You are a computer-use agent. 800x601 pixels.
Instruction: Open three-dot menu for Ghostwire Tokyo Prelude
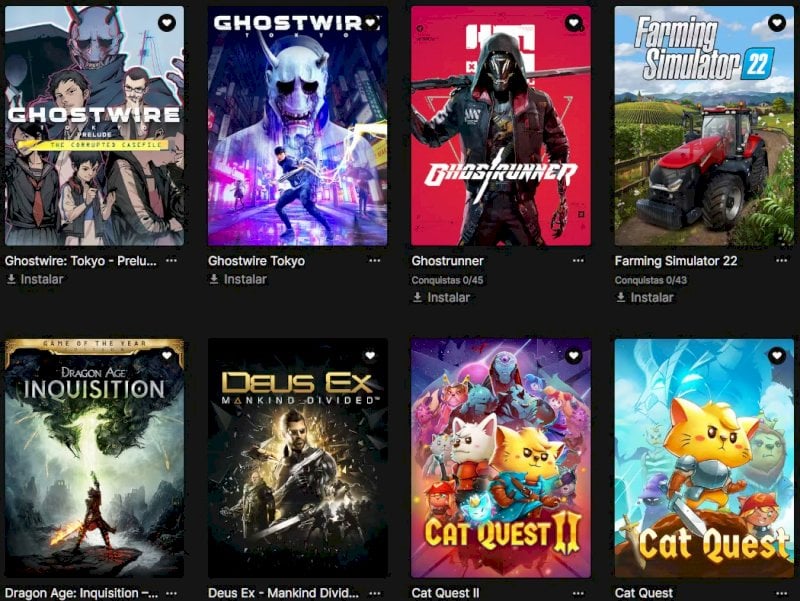pos(171,261)
